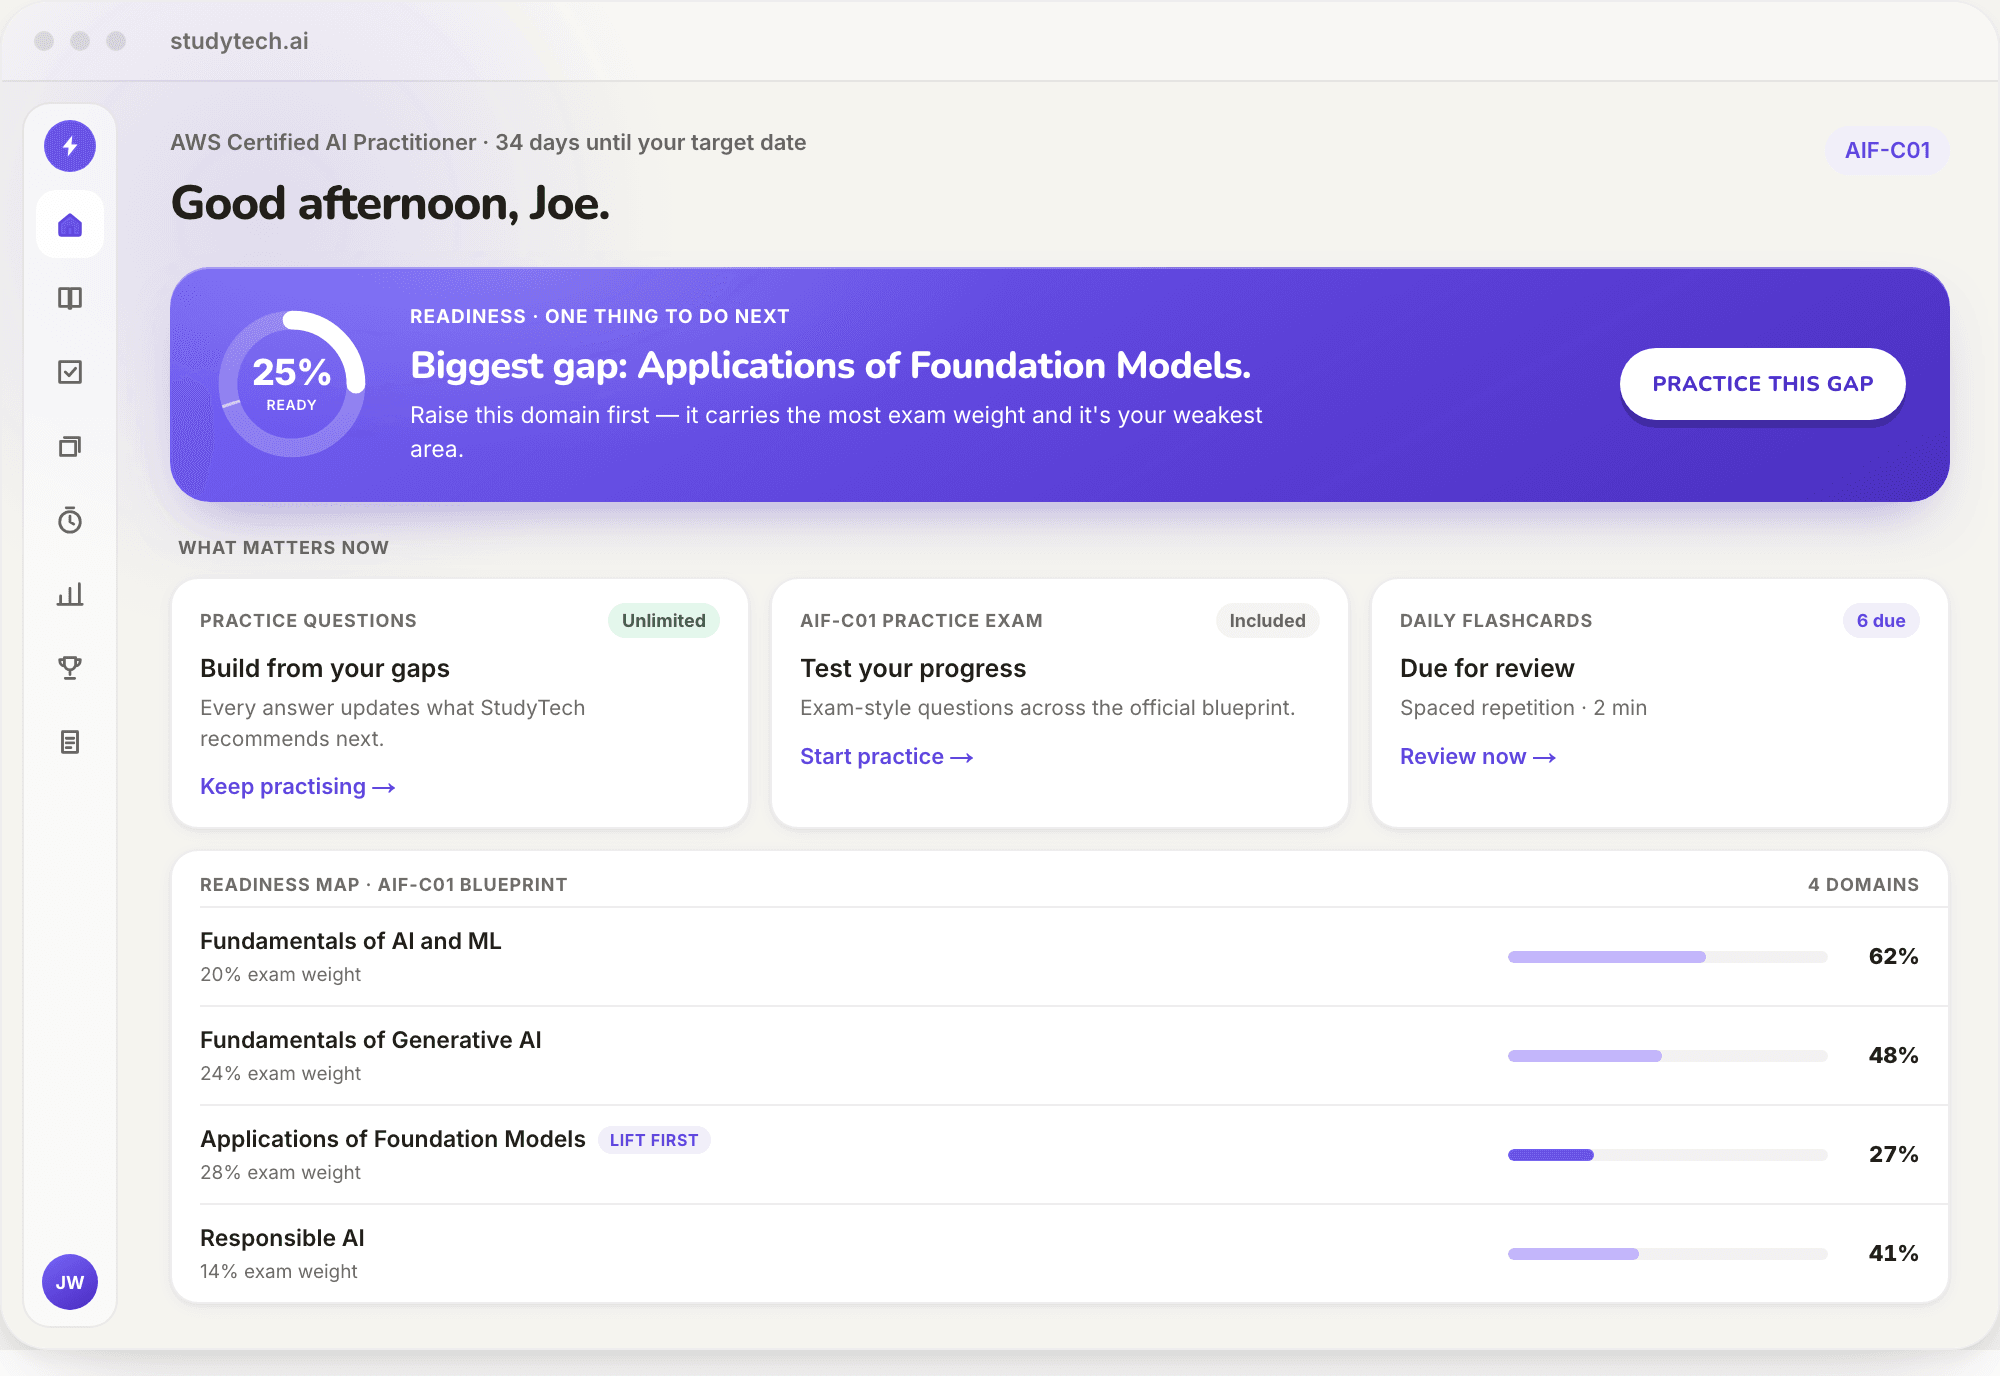
Task: Click the StudyTech lightning bolt logo
Action: coord(70,146)
